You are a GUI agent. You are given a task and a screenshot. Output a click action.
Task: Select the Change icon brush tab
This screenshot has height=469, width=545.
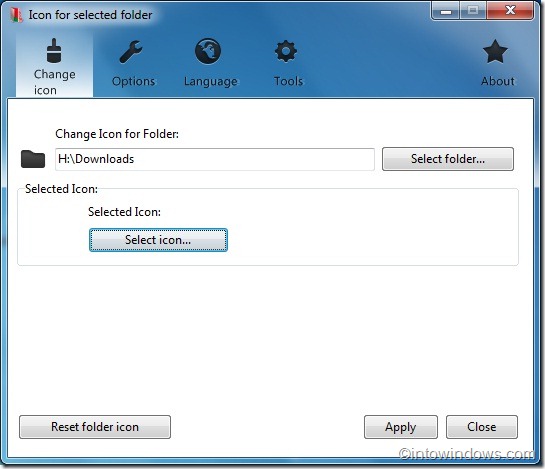[x=54, y=66]
